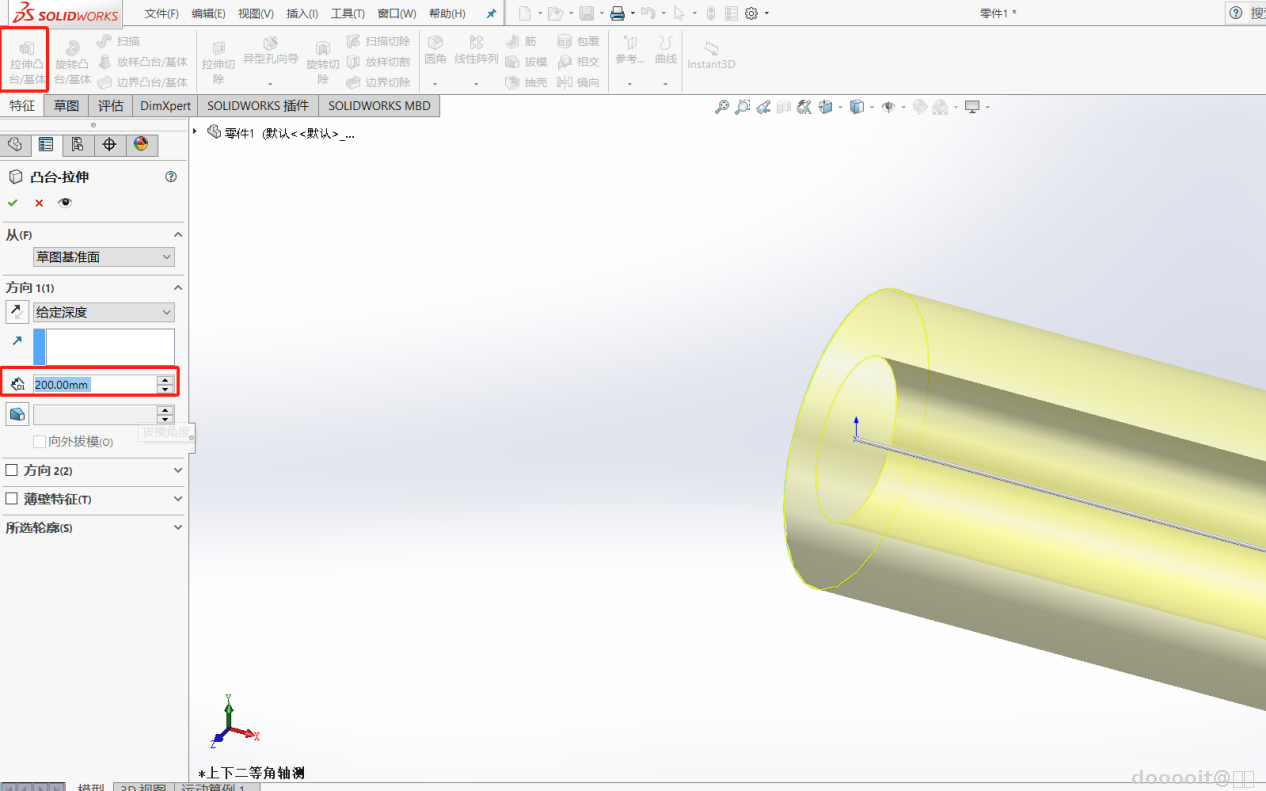Click the help question mark beside 凸台-拉伸
The image size is (1266, 791).
click(x=171, y=177)
